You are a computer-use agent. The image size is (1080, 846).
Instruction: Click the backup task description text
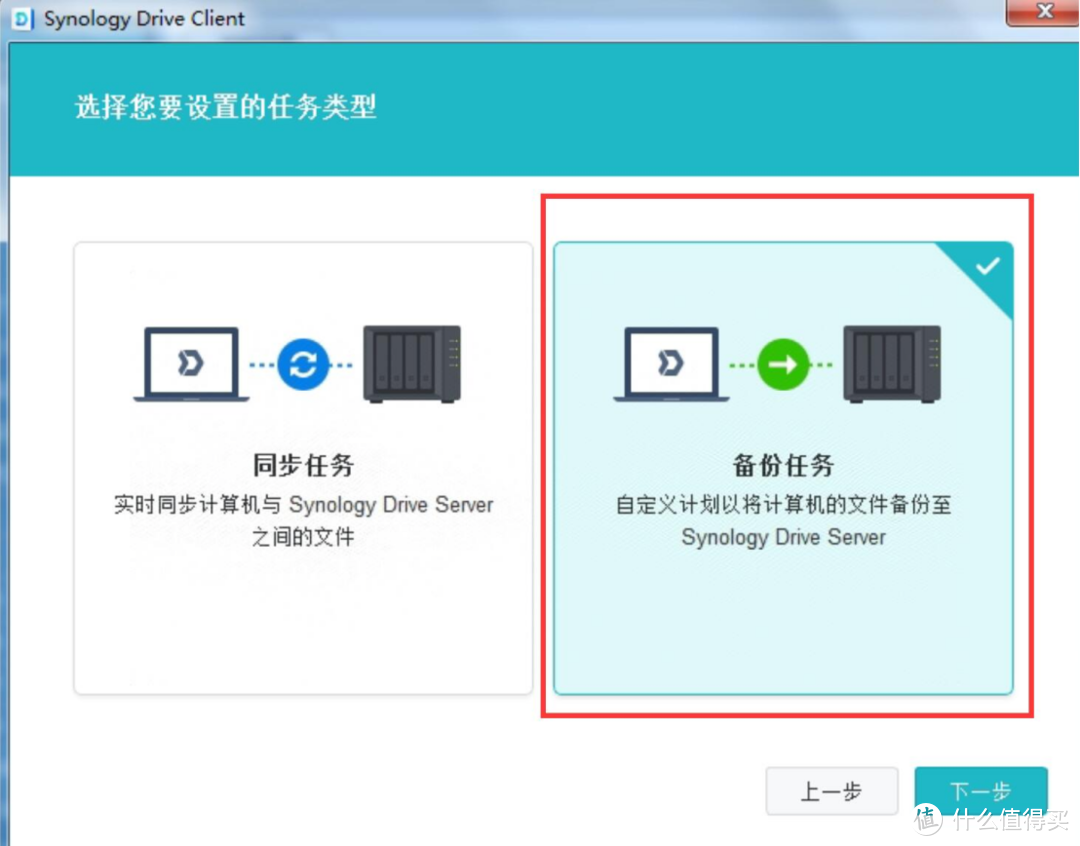pos(786,520)
